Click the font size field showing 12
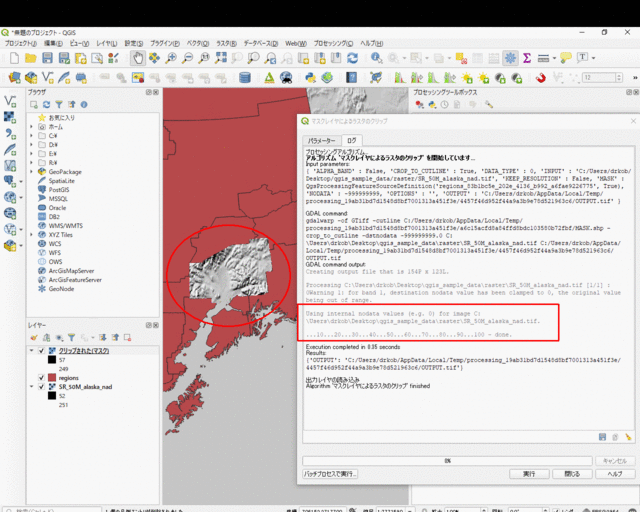The width and height of the screenshot is (640, 512). click(599, 77)
